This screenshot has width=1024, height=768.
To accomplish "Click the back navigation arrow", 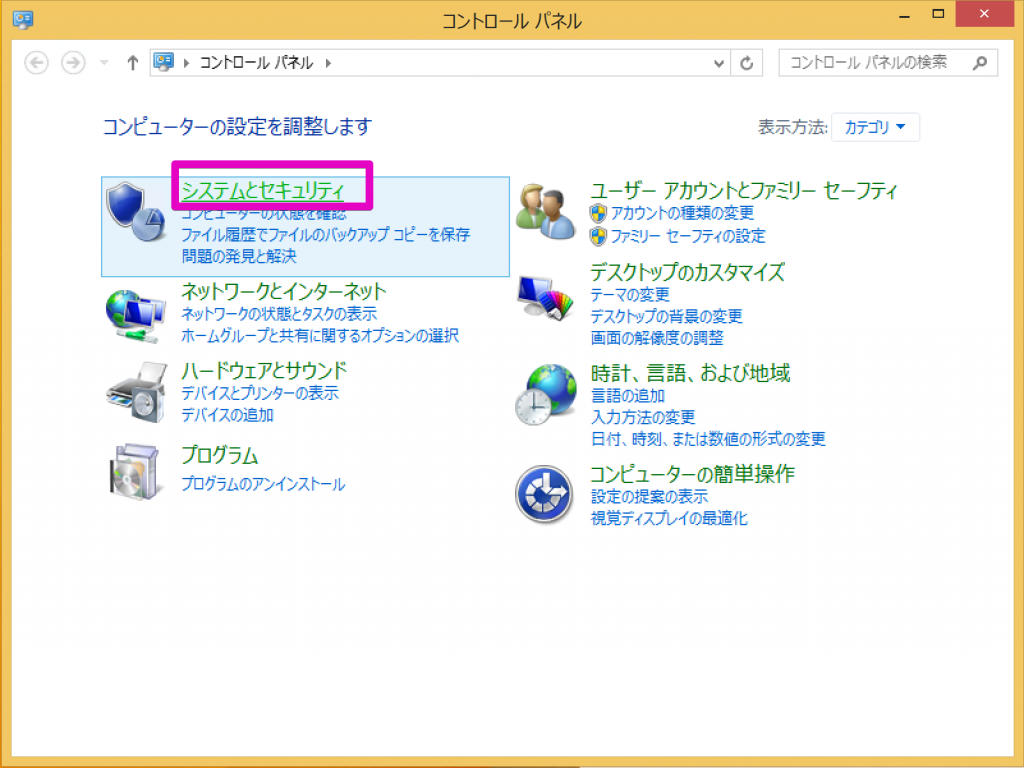I will point(37,63).
